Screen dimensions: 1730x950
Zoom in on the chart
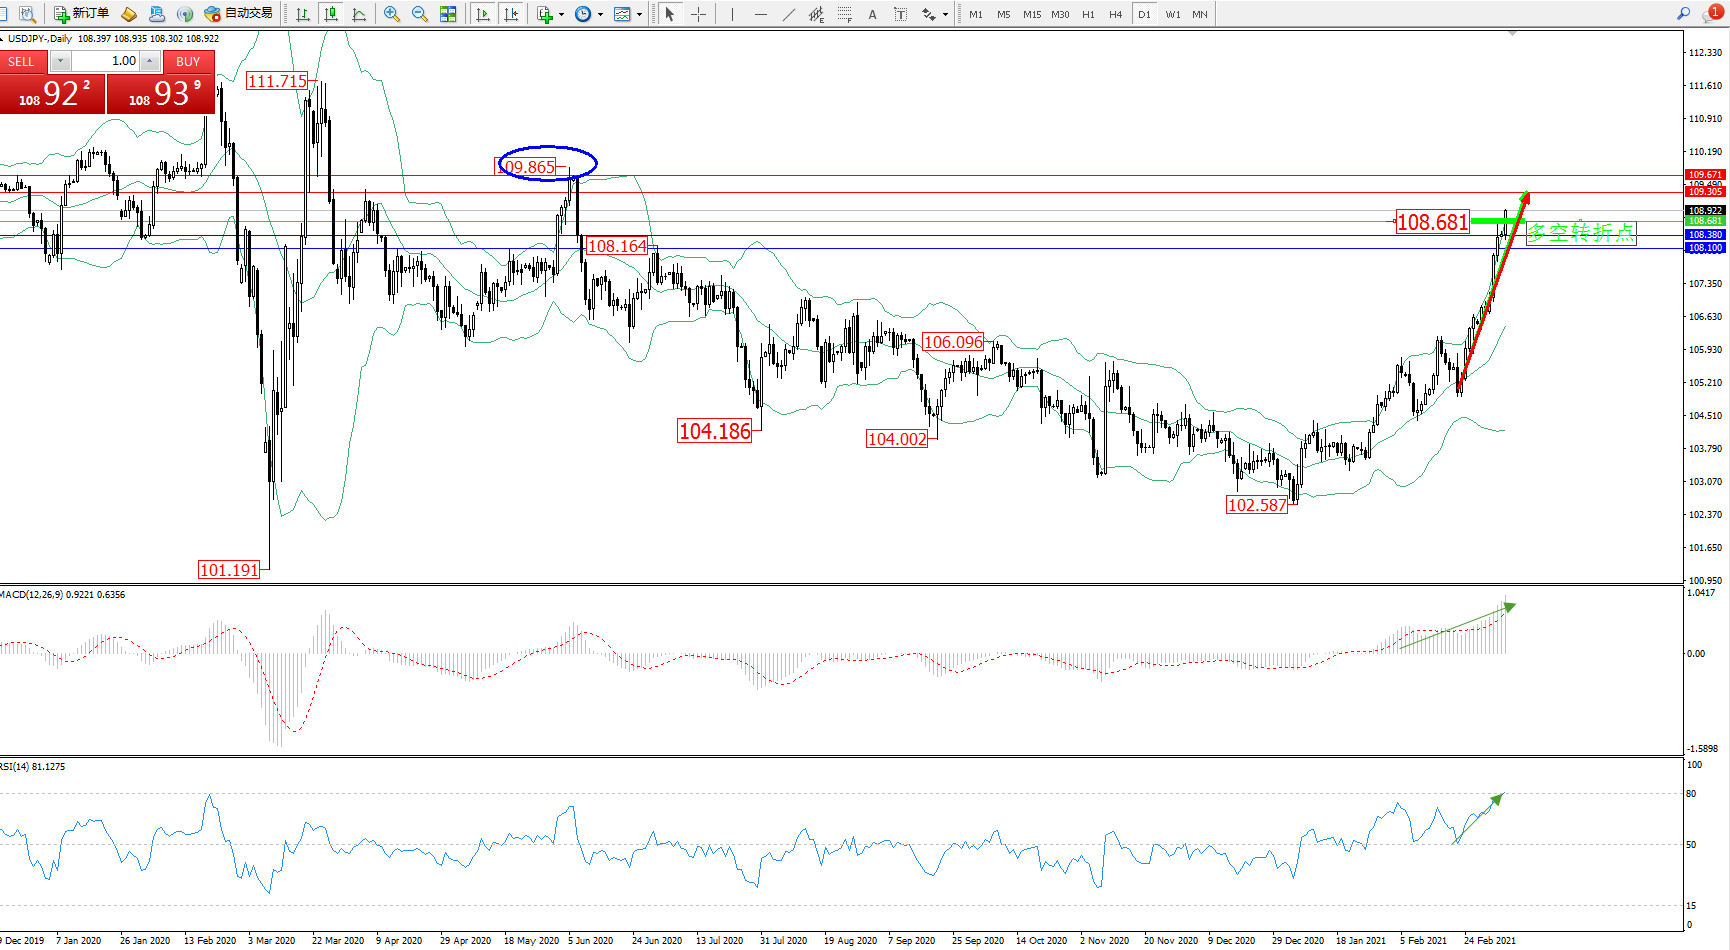coord(392,14)
